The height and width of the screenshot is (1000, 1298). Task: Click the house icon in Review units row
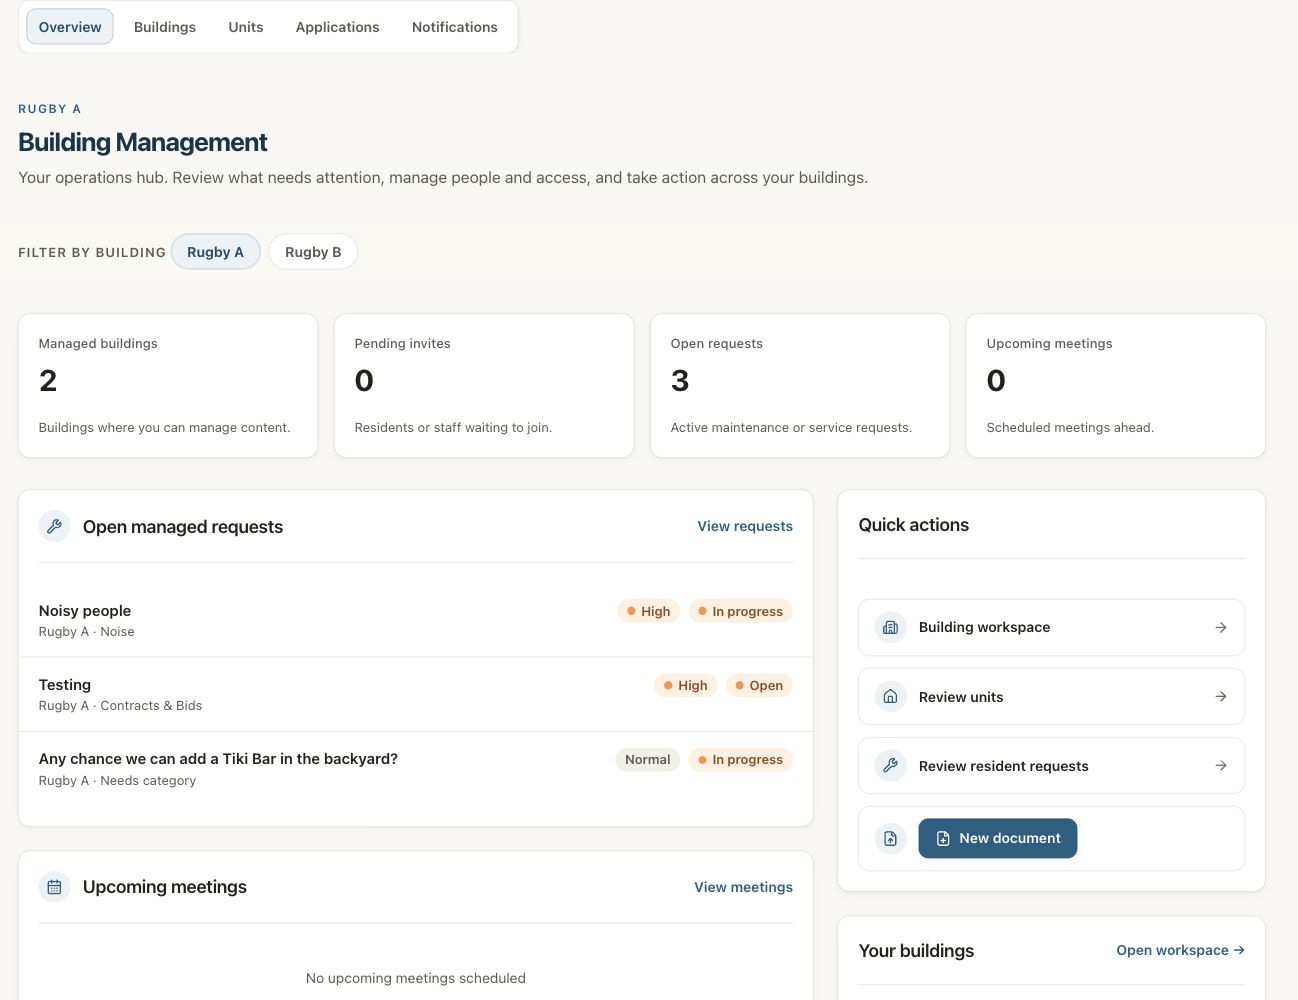(x=890, y=697)
